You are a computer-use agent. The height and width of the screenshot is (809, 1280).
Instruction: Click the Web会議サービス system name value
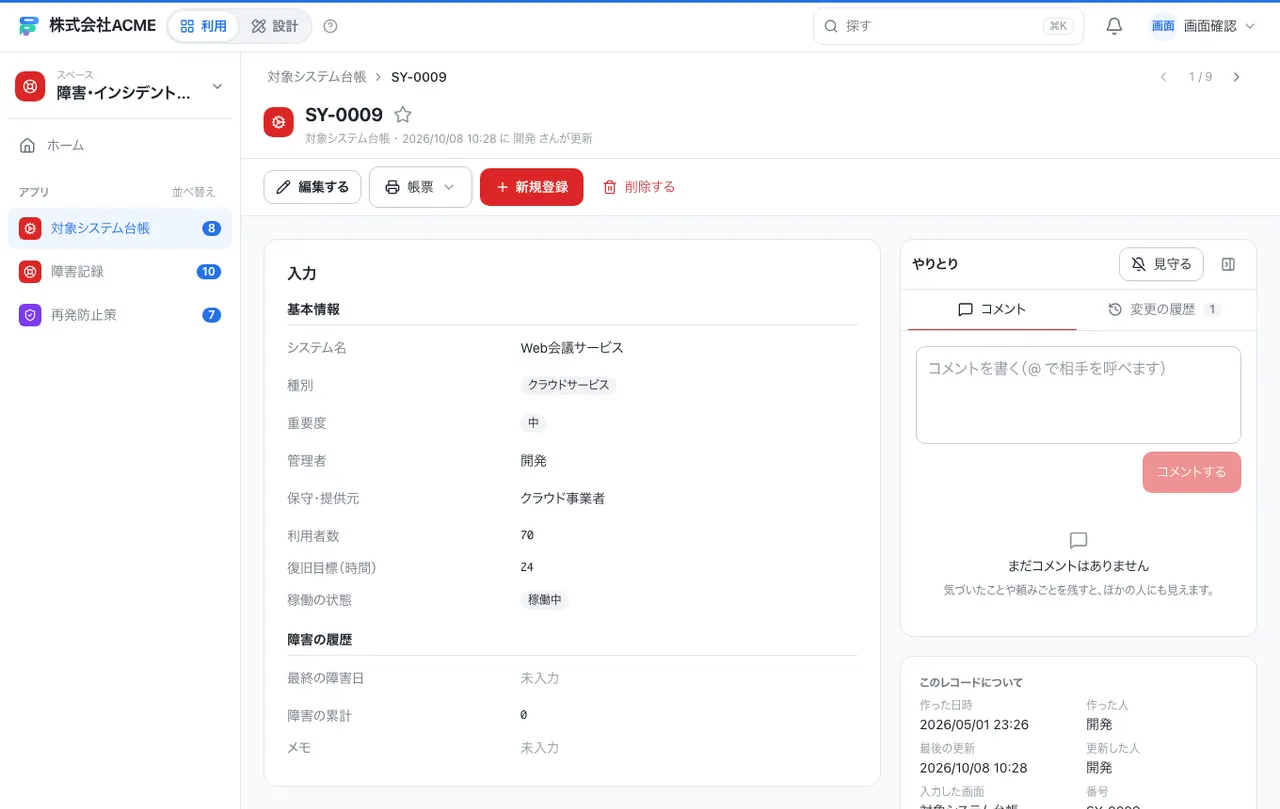(572, 348)
